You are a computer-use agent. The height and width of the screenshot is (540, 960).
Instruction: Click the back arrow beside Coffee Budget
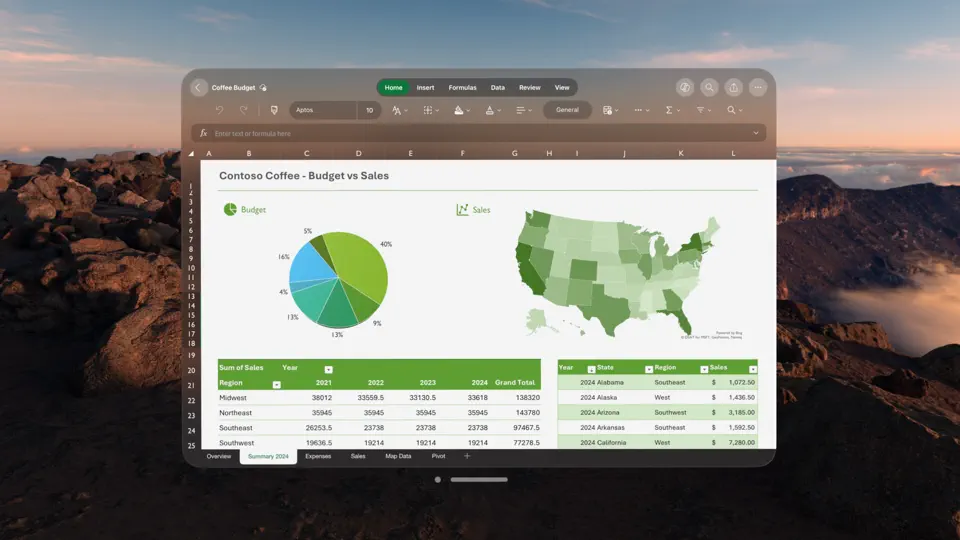198,88
